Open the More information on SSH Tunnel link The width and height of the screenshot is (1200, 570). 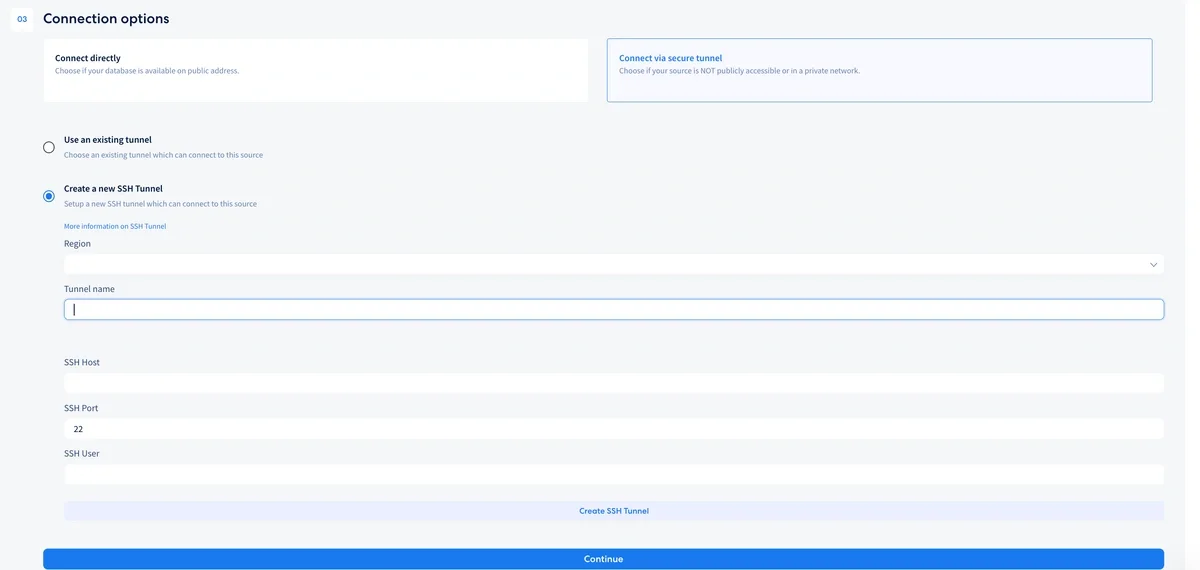point(115,226)
